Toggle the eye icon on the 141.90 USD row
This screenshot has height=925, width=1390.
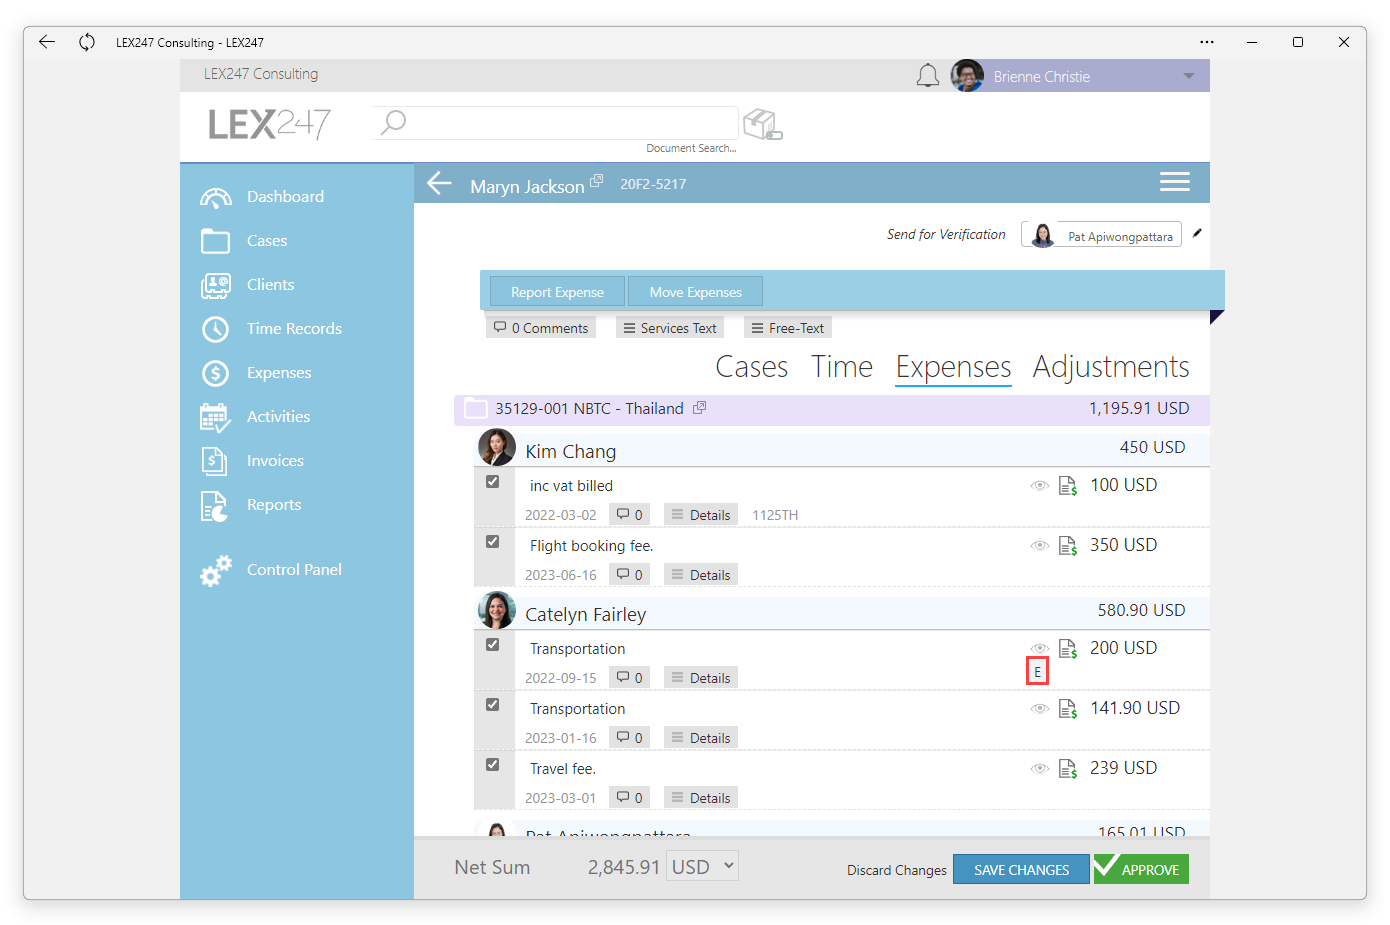(1040, 708)
